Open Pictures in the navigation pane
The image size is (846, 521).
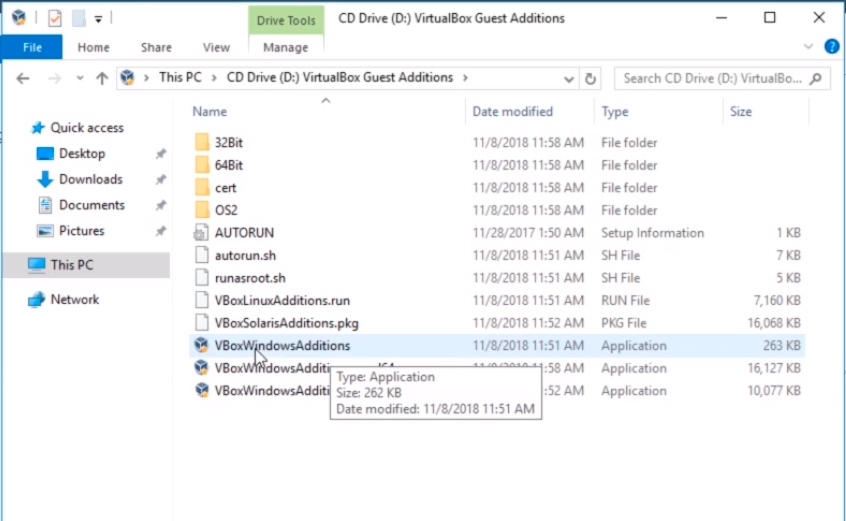point(81,231)
